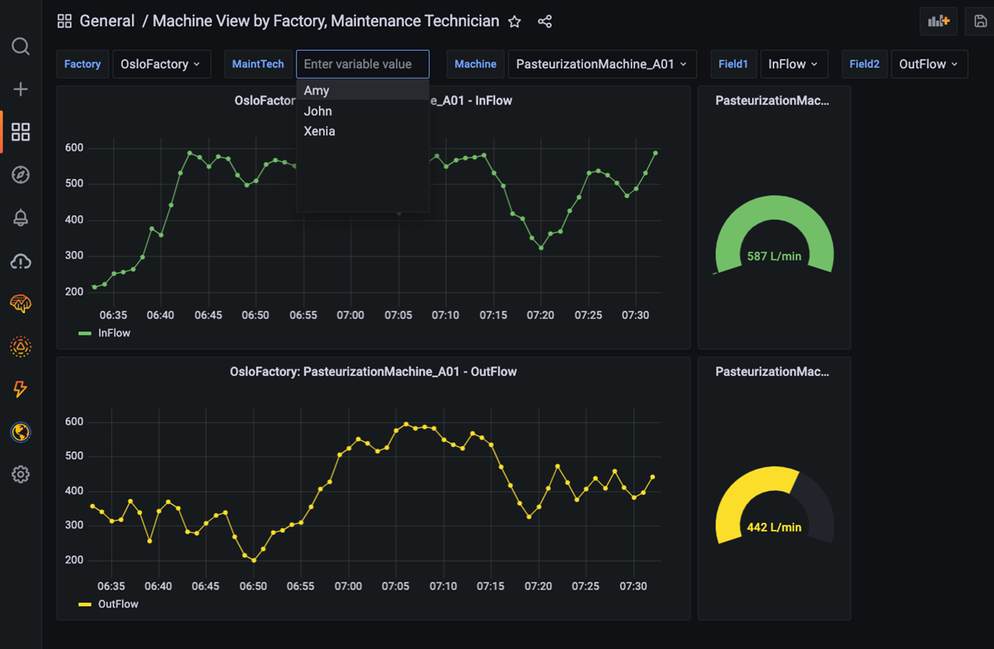The image size is (994, 649).
Task: Click the 442 L/min gauge value
Action: click(x=774, y=527)
